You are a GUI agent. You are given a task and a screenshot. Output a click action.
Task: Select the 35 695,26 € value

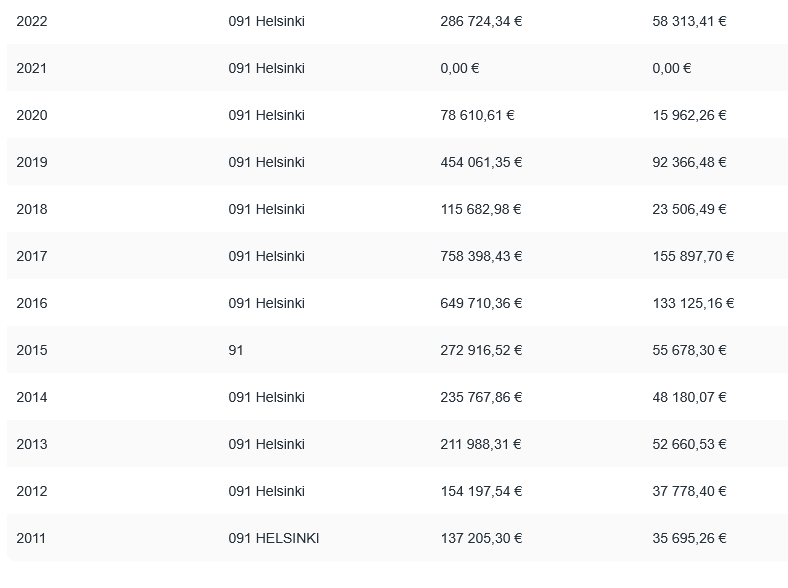pos(689,538)
